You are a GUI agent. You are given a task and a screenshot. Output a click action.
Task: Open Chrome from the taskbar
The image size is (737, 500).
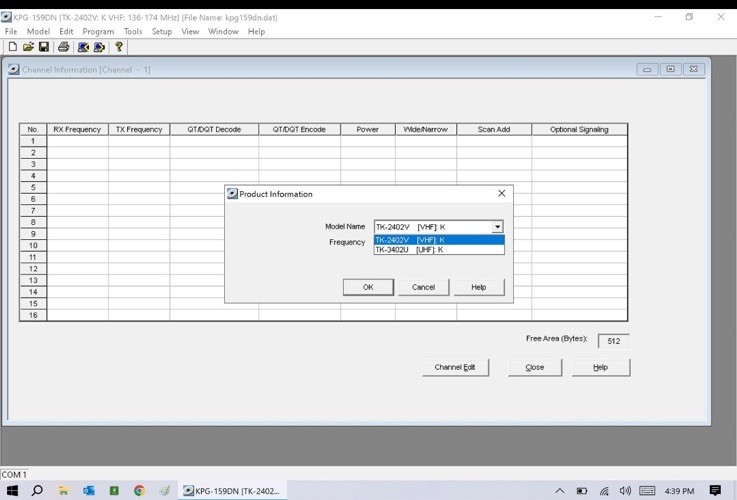tap(139, 491)
